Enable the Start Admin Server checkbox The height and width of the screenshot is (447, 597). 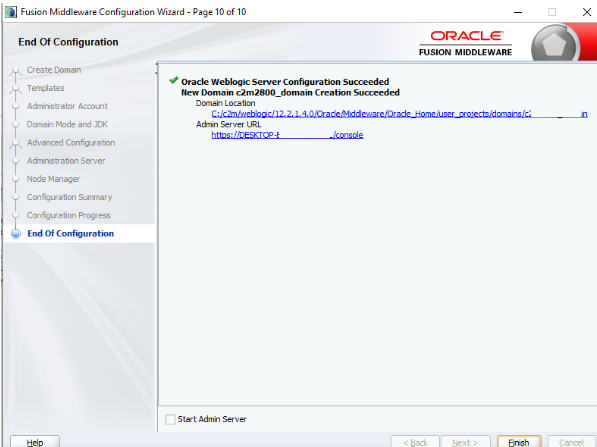click(170, 419)
